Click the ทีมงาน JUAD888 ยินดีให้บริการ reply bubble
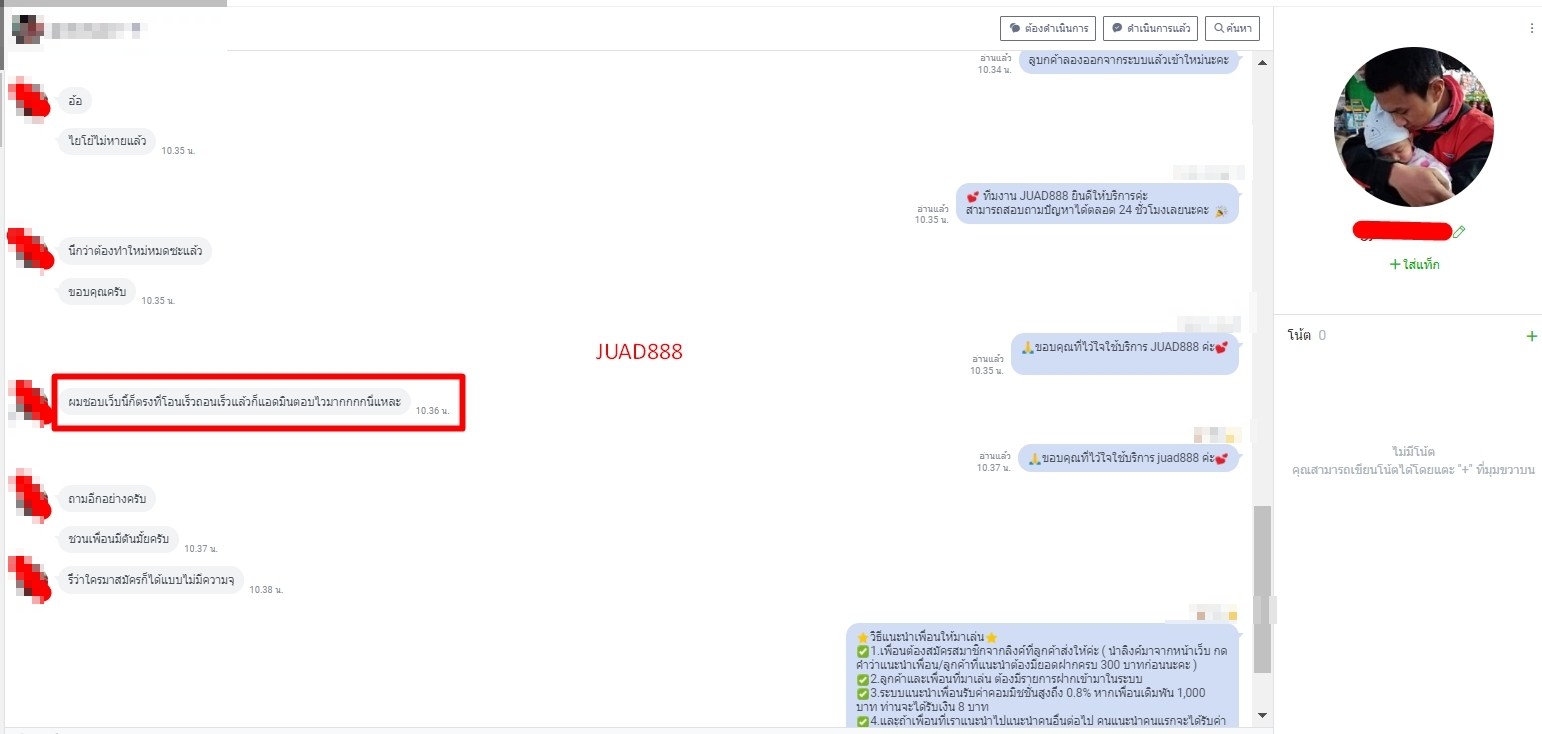This screenshot has height=734, width=1542. pos(1096,203)
